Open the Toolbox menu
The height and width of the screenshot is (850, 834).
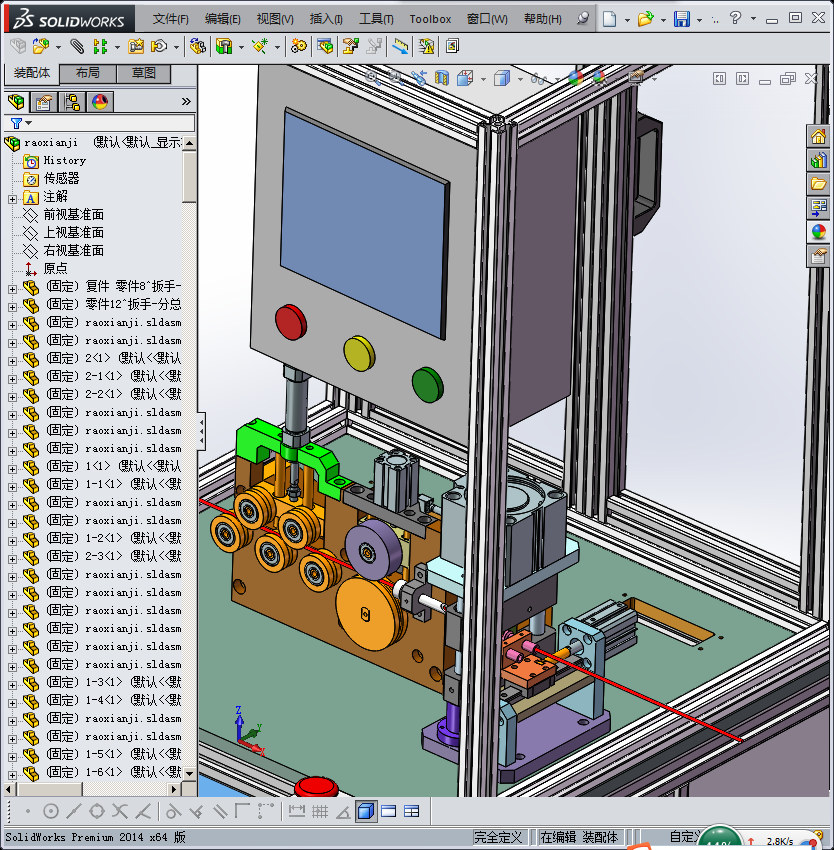tap(430, 19)
